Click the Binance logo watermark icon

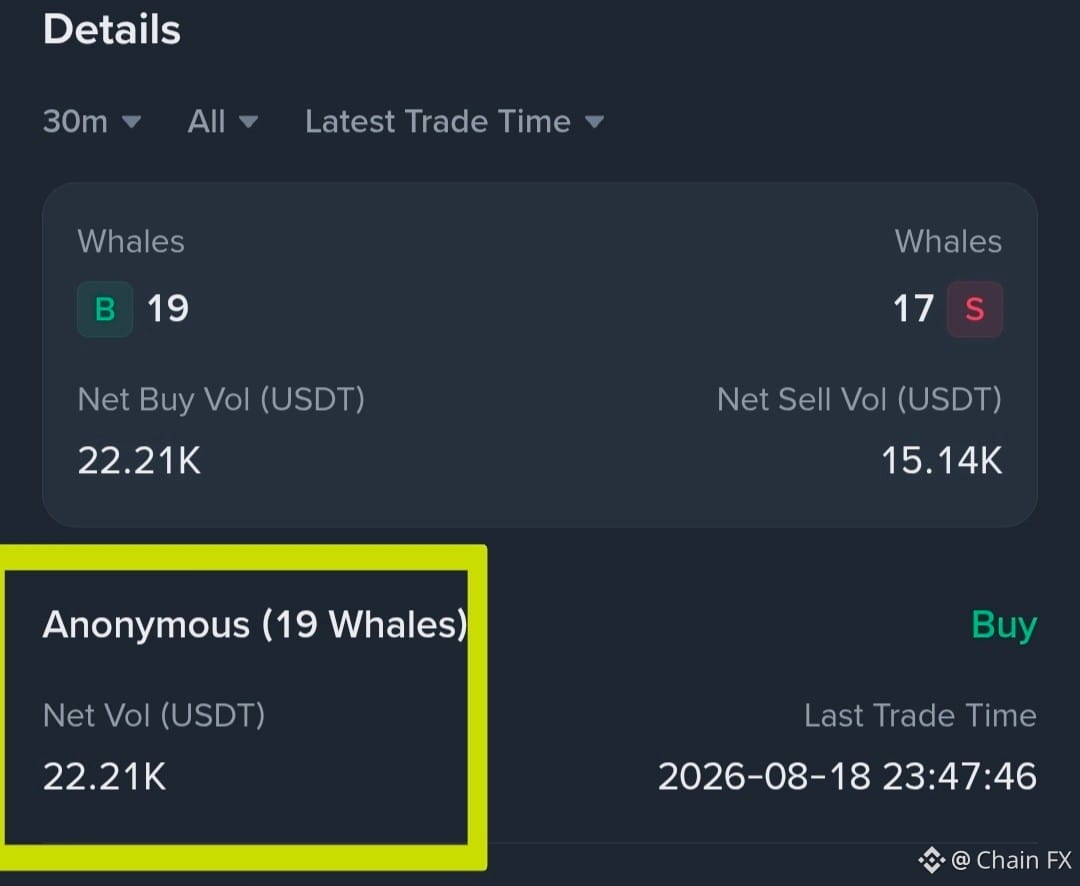(x=931, y=860)
